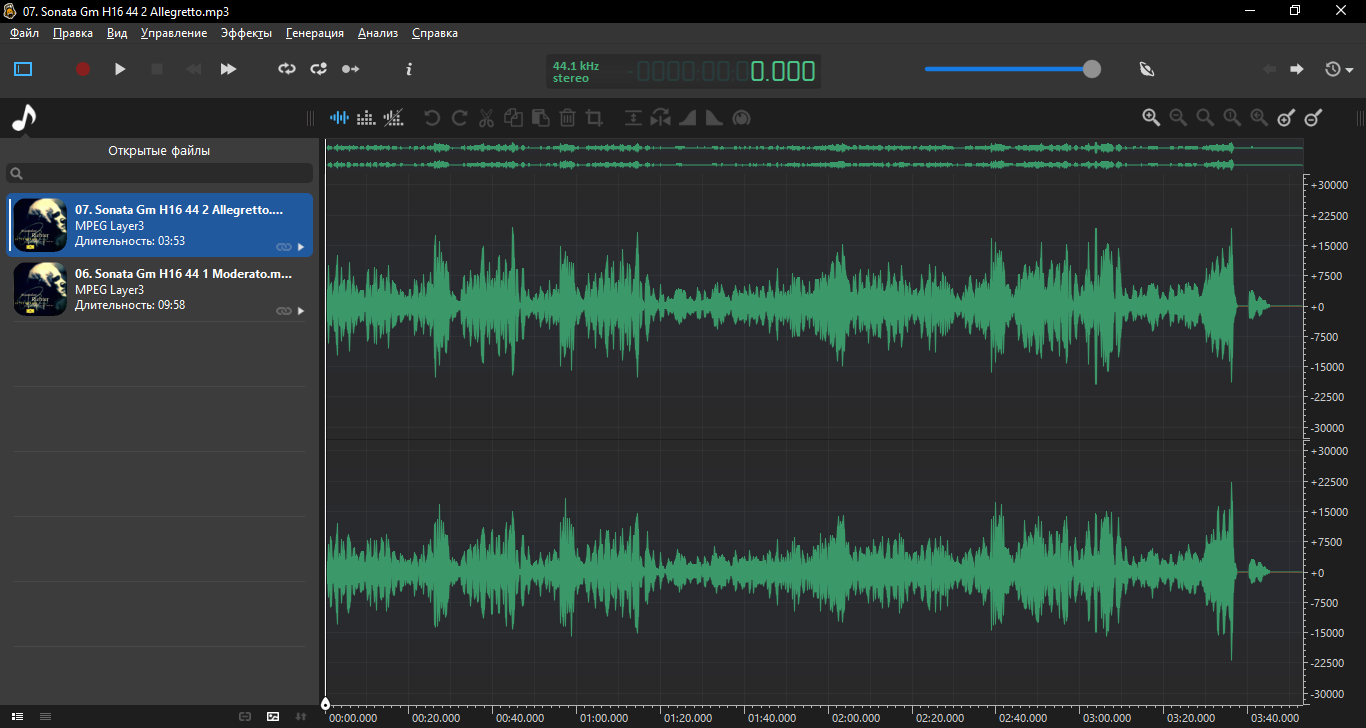Play the 06. Sonata Moderato file using its arrow
This screenshot has height=728, width=1366.
[x=301, y=311]
